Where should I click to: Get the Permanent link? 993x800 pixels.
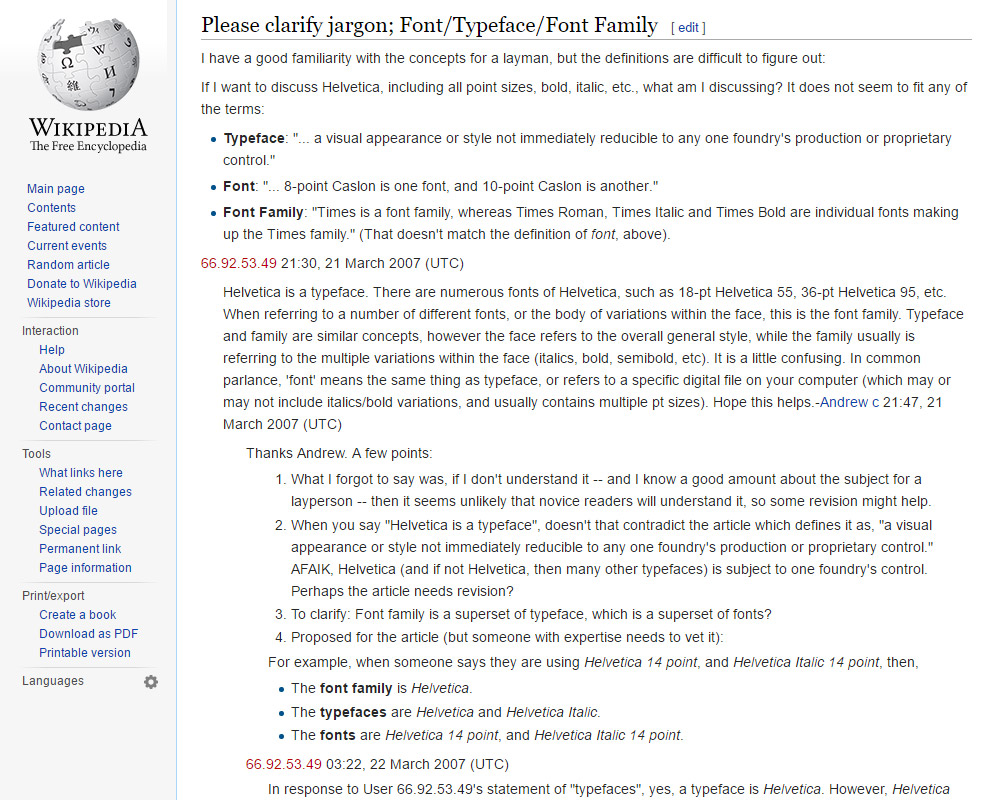pos(80,549)
